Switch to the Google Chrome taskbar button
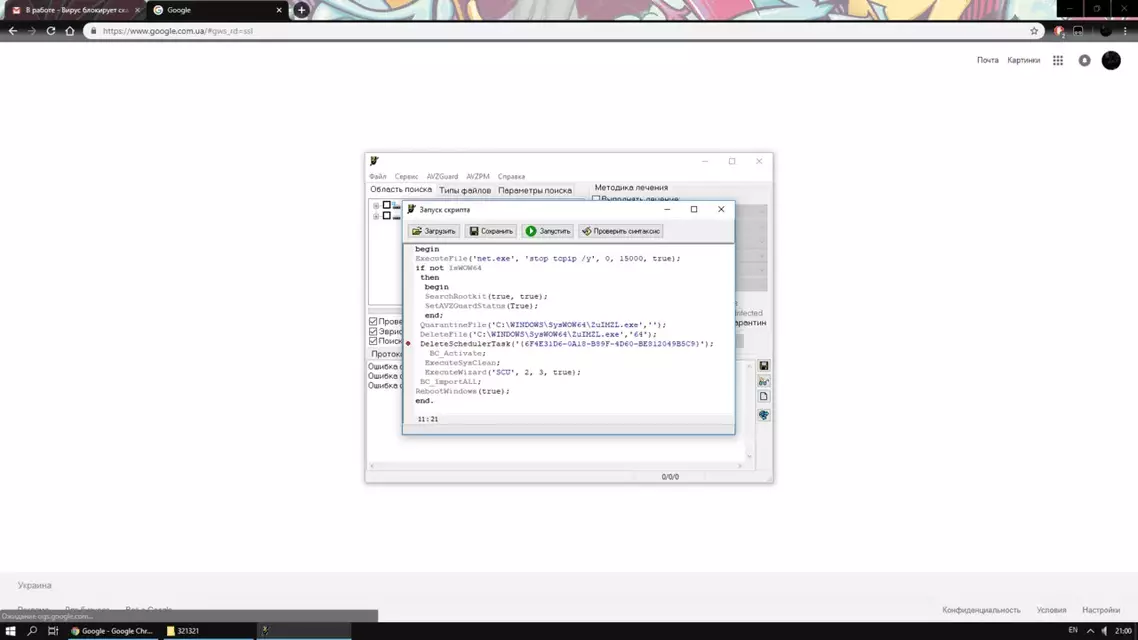1138x640 pixels. (112, 631)
